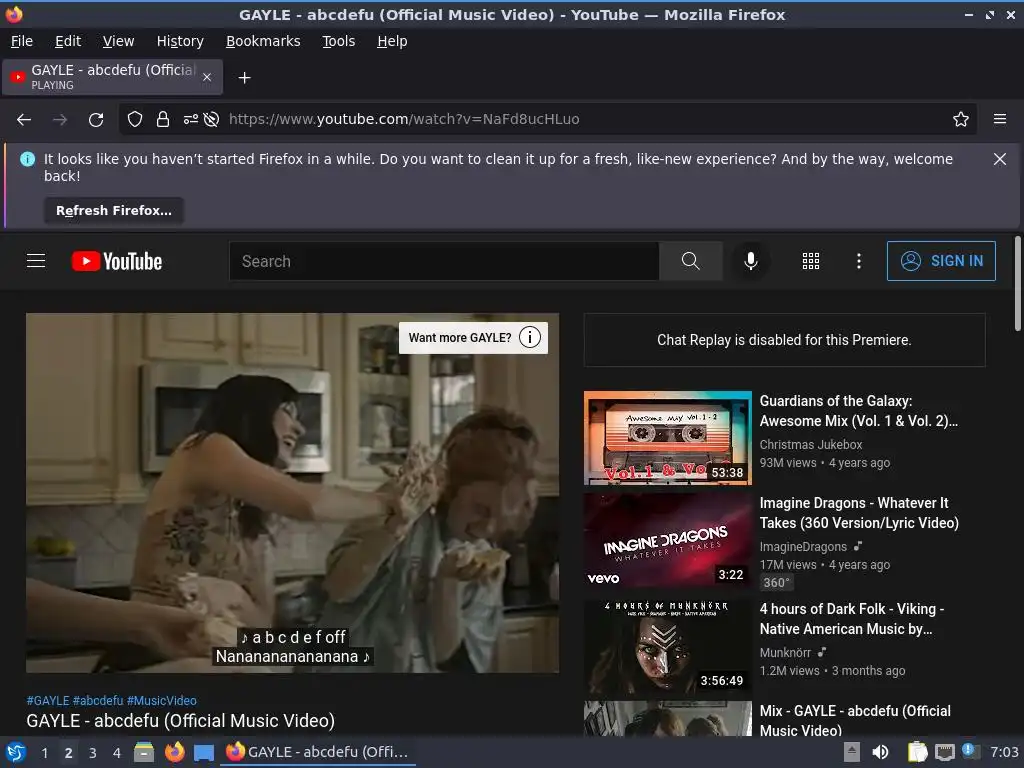This screenshot has height=768, width=1024.
Task: Open the ImagineDragons channel link
Action: pyautogui.click(x=803, y=547)
